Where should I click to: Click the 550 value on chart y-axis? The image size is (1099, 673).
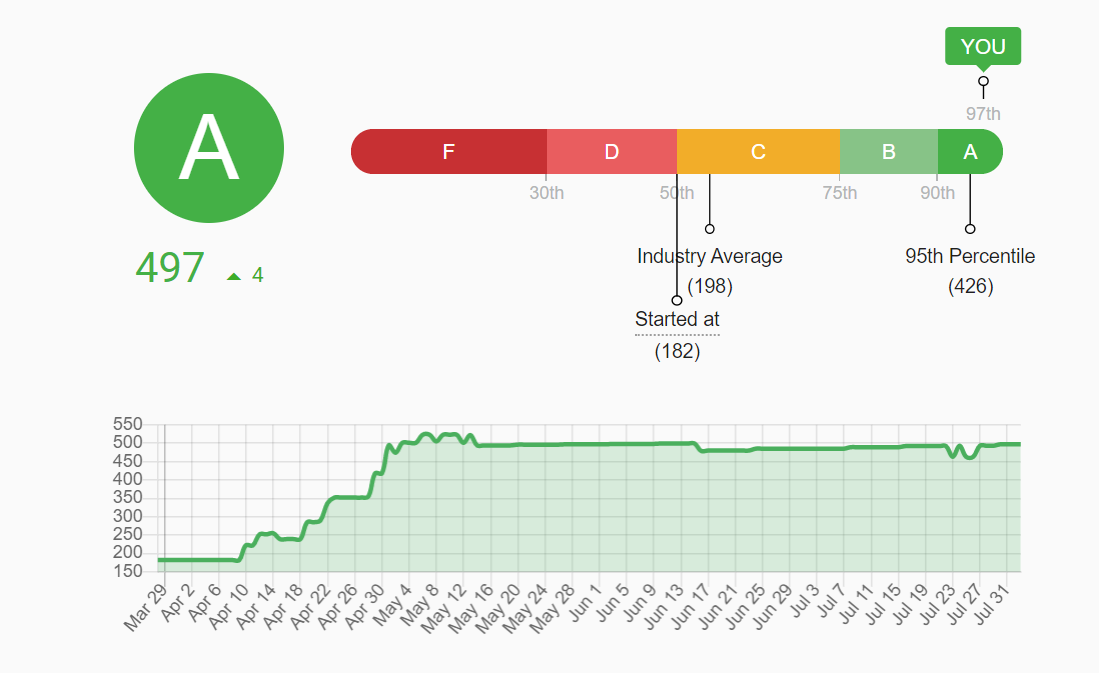(x=128, y=424)
